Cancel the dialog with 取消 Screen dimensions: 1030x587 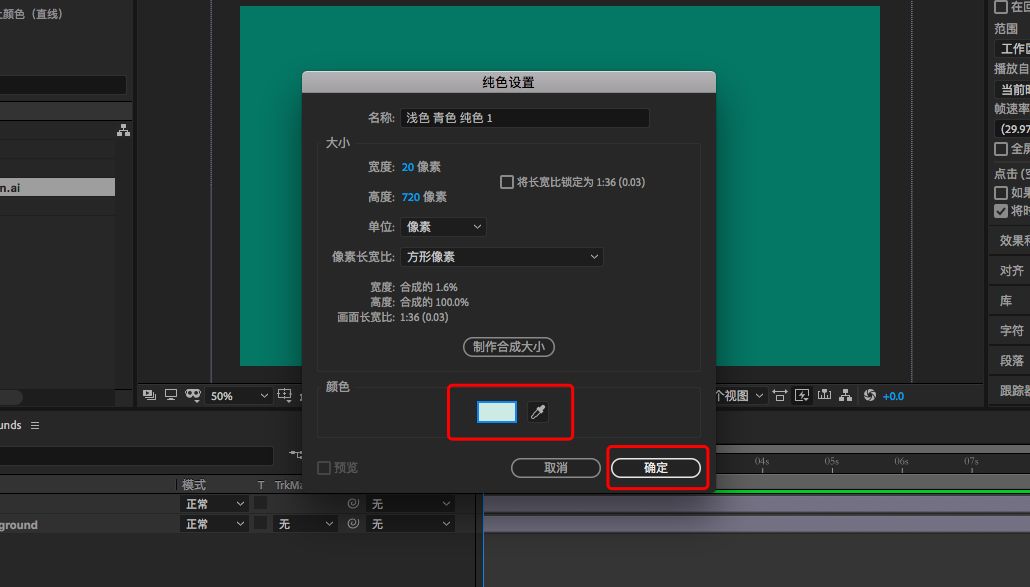point(556,467)
